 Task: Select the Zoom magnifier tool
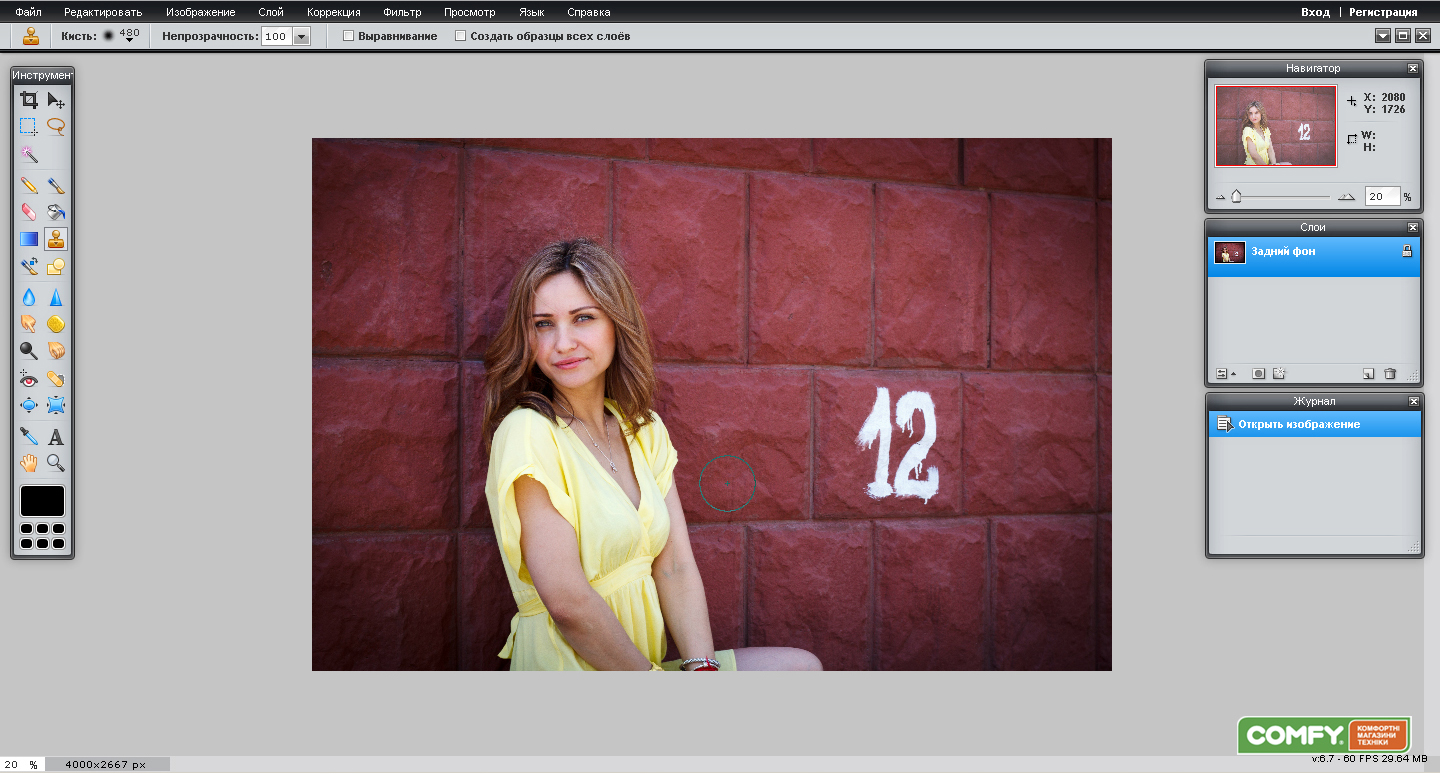pyautogui.click(x=56, y=463)
